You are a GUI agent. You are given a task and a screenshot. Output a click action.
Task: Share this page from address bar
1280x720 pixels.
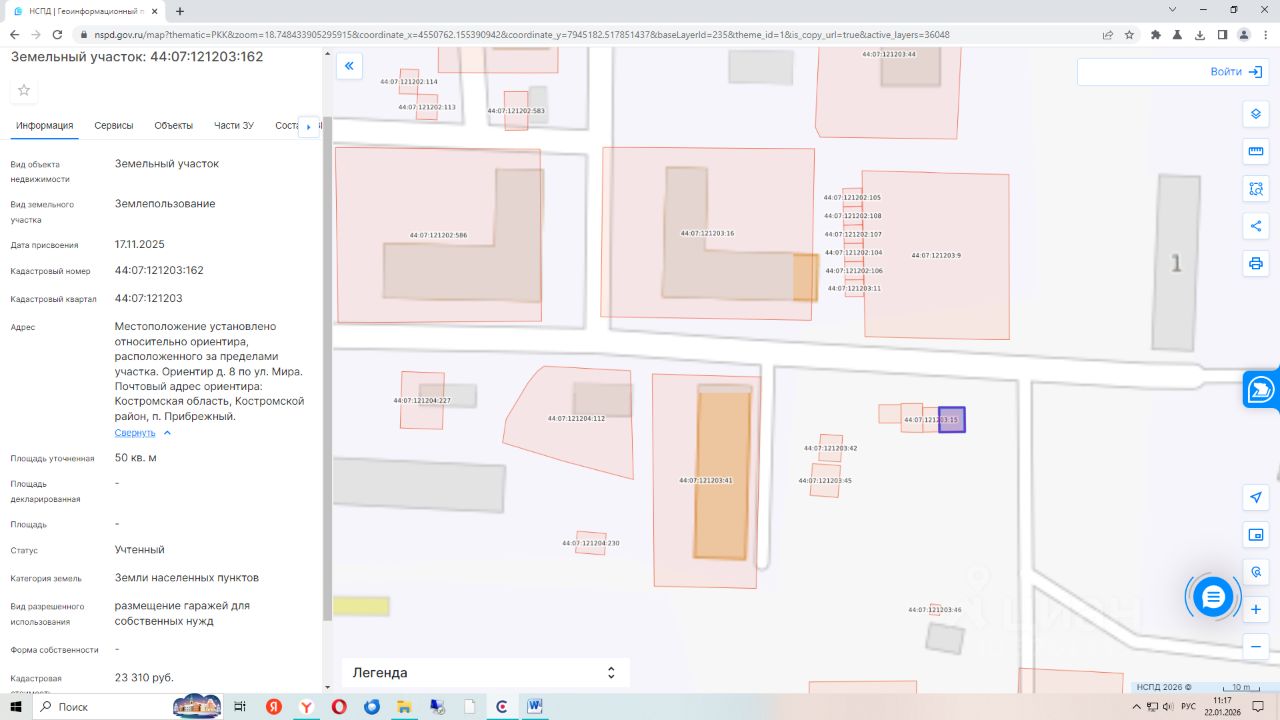tap(1108, 34)
